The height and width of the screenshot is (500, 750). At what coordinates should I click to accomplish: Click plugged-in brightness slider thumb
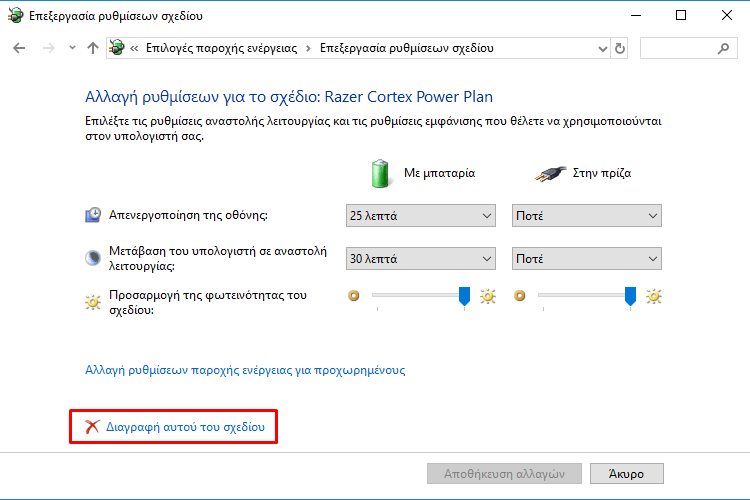[x=630, y=296]
